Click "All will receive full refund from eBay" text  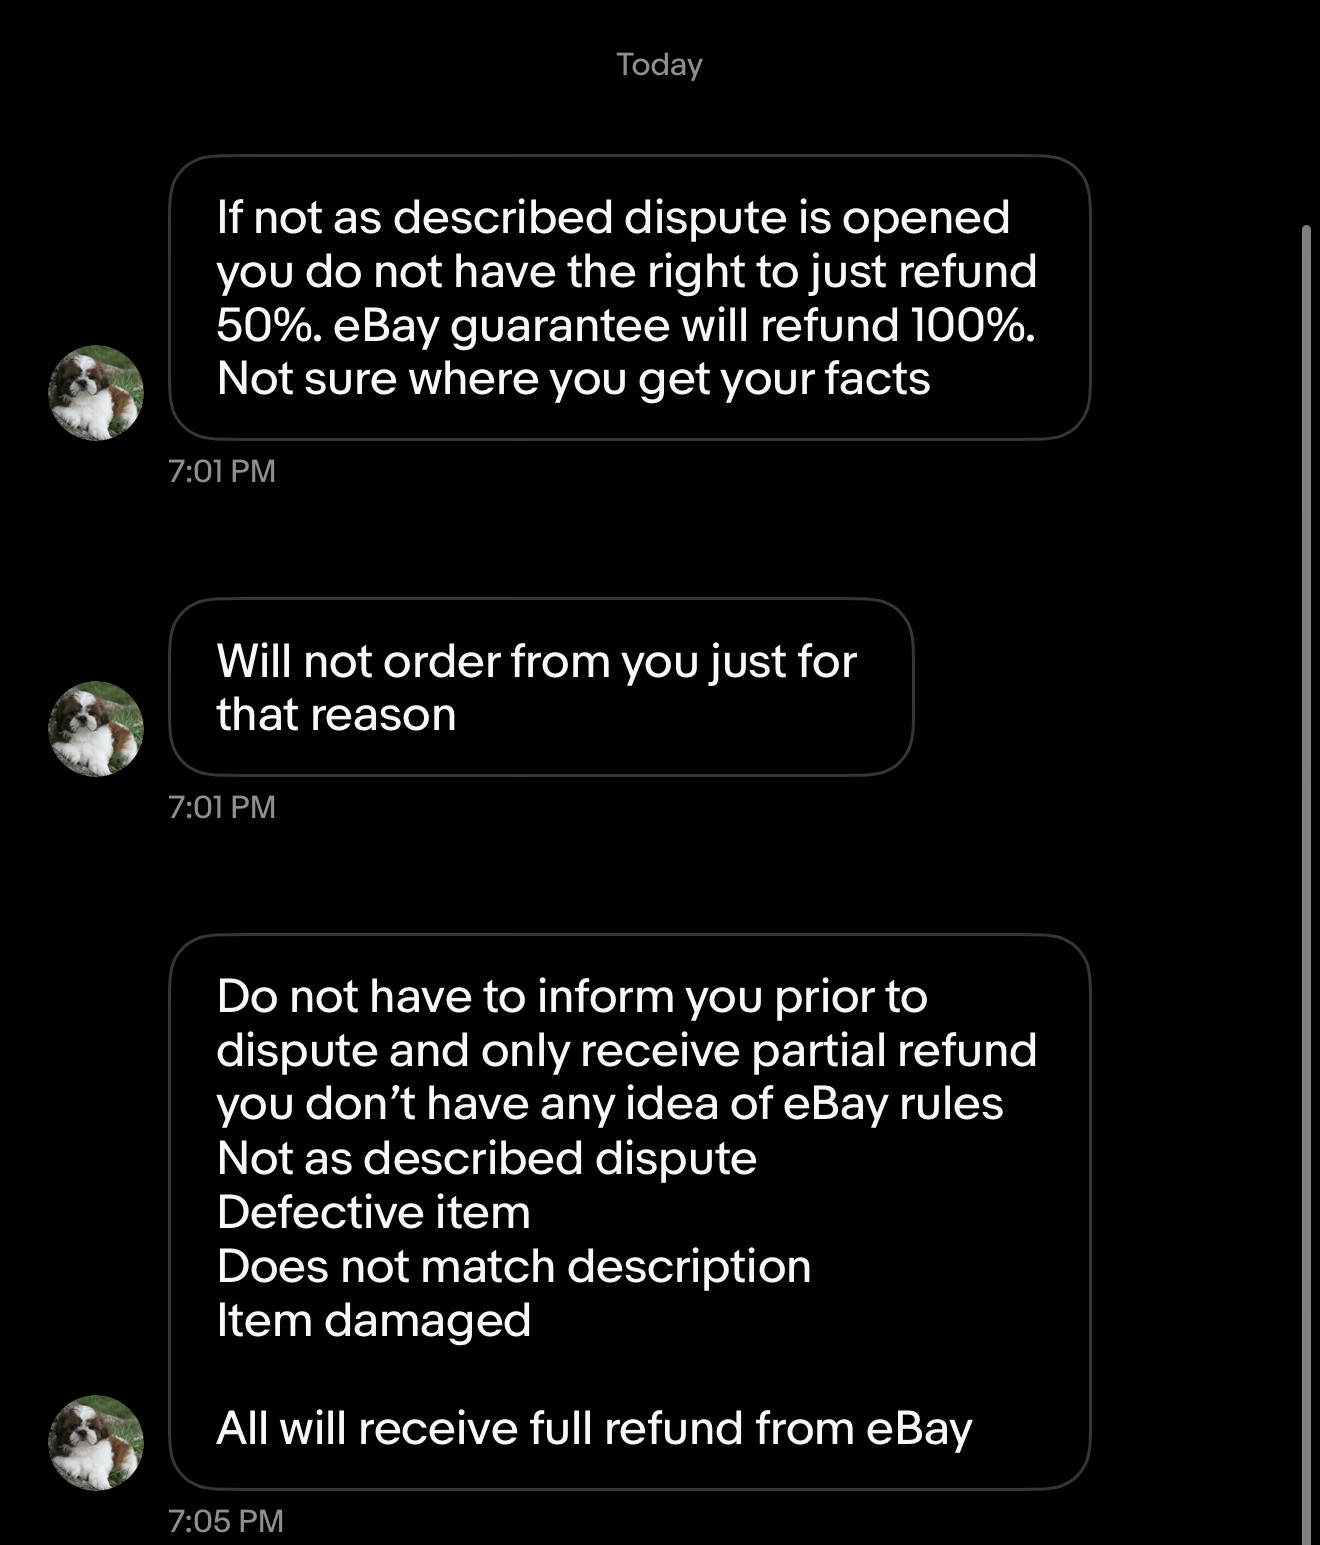point(594,1428)
